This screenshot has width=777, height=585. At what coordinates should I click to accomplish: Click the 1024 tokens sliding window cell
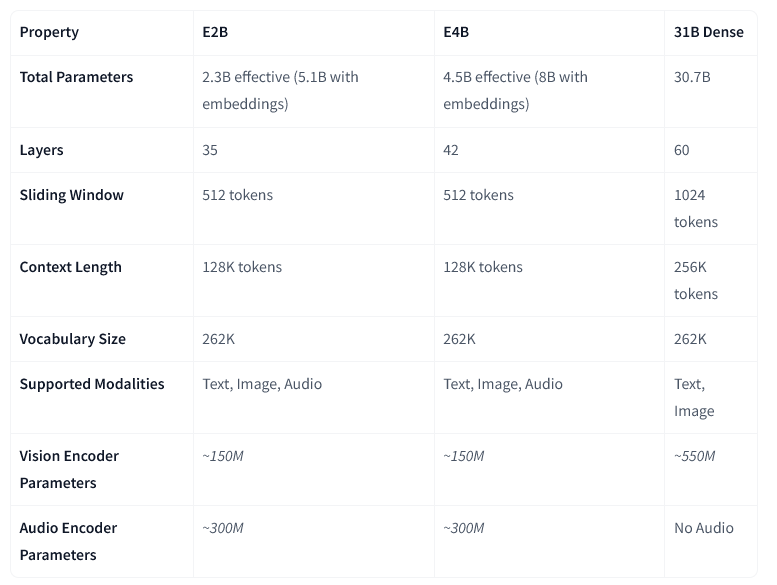click(695, 208)
